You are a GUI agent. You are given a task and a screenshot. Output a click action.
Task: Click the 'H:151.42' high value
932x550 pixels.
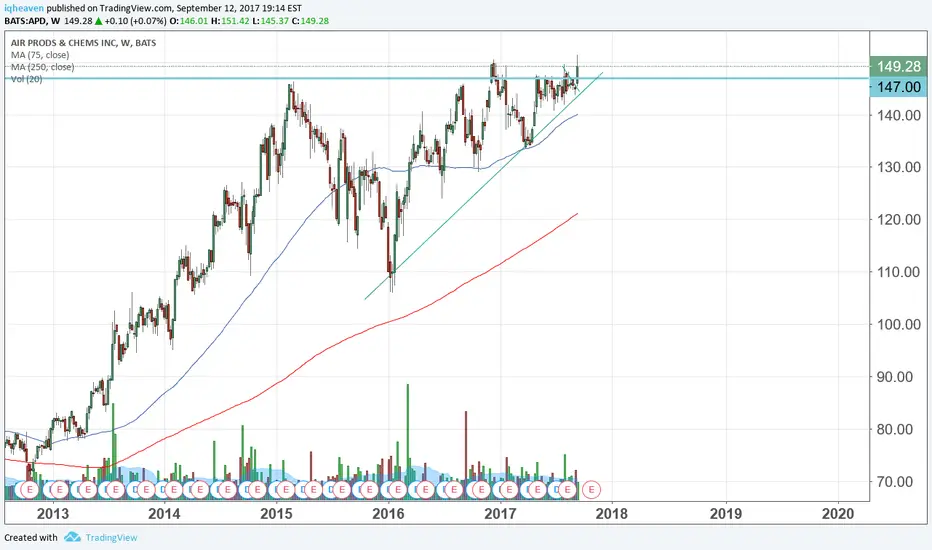tap(231, 21)
